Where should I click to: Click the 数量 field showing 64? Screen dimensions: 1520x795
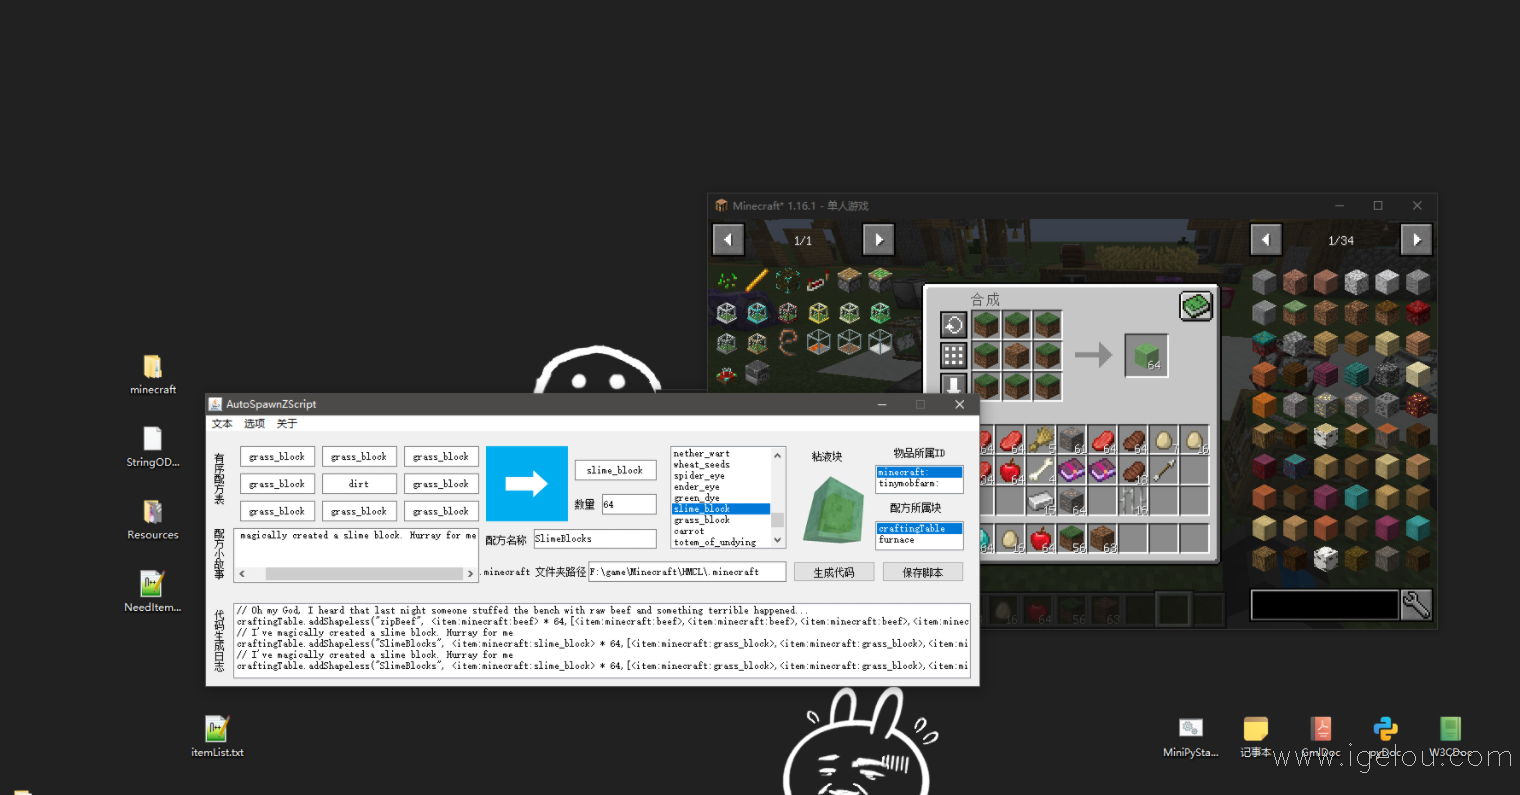(x=629, y=505)
